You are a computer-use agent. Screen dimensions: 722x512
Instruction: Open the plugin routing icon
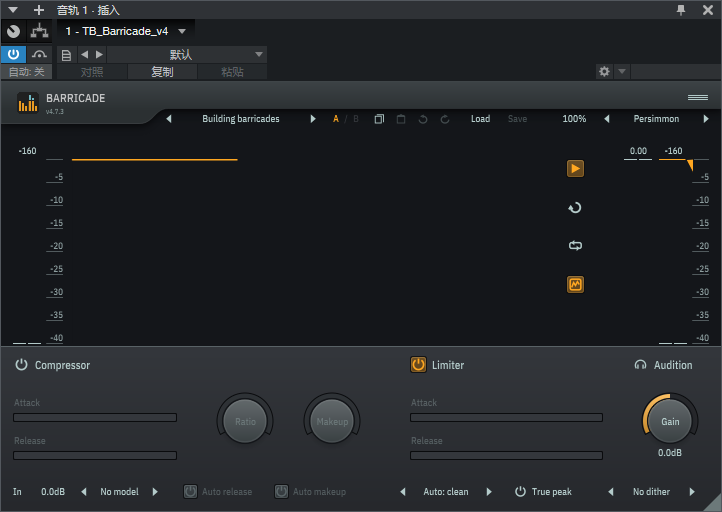point(40,31)
